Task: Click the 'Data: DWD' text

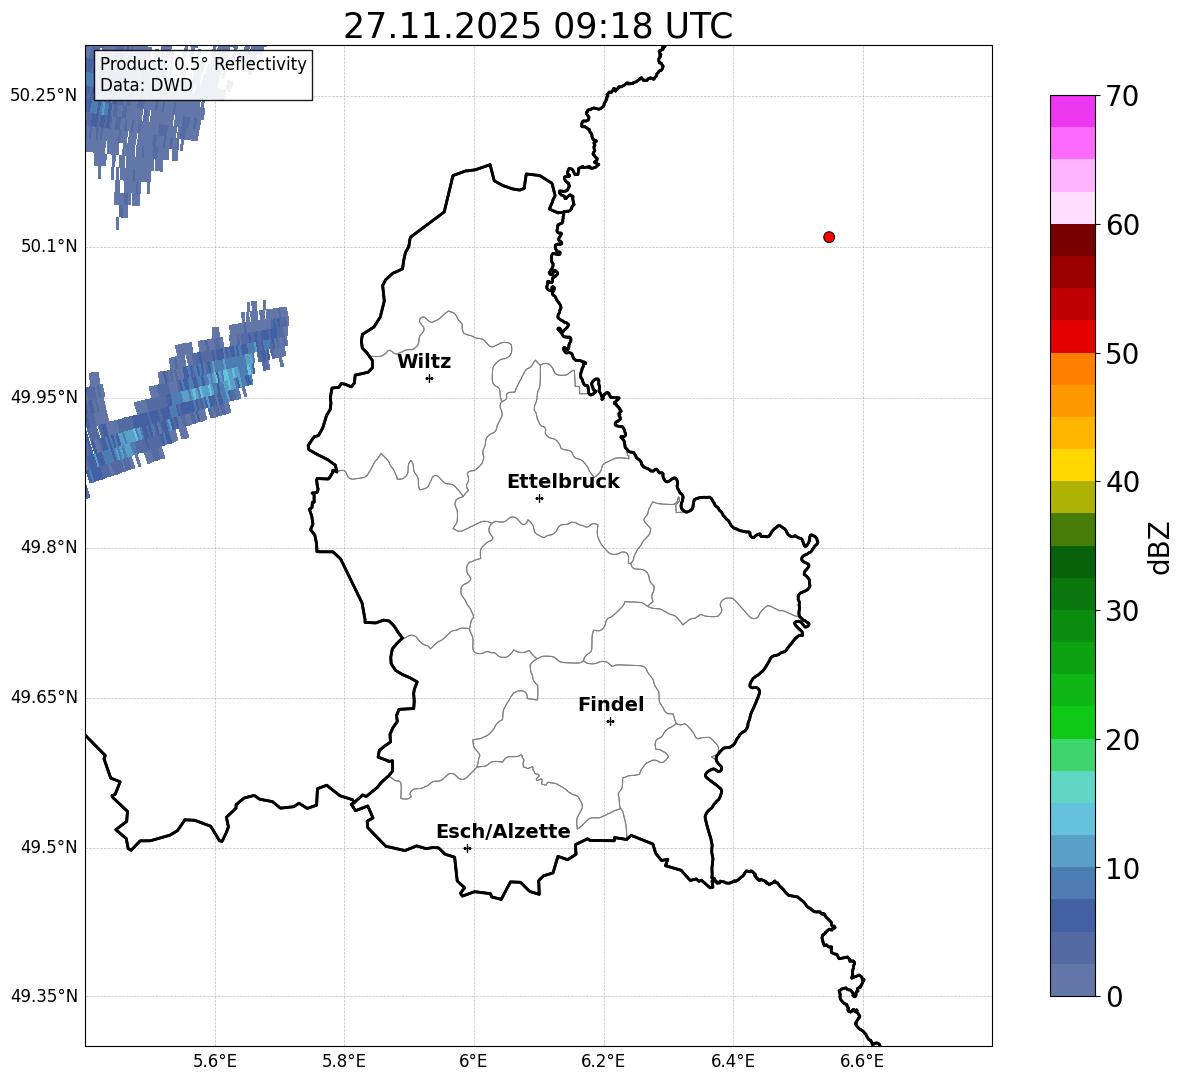Action: [146, 85]
